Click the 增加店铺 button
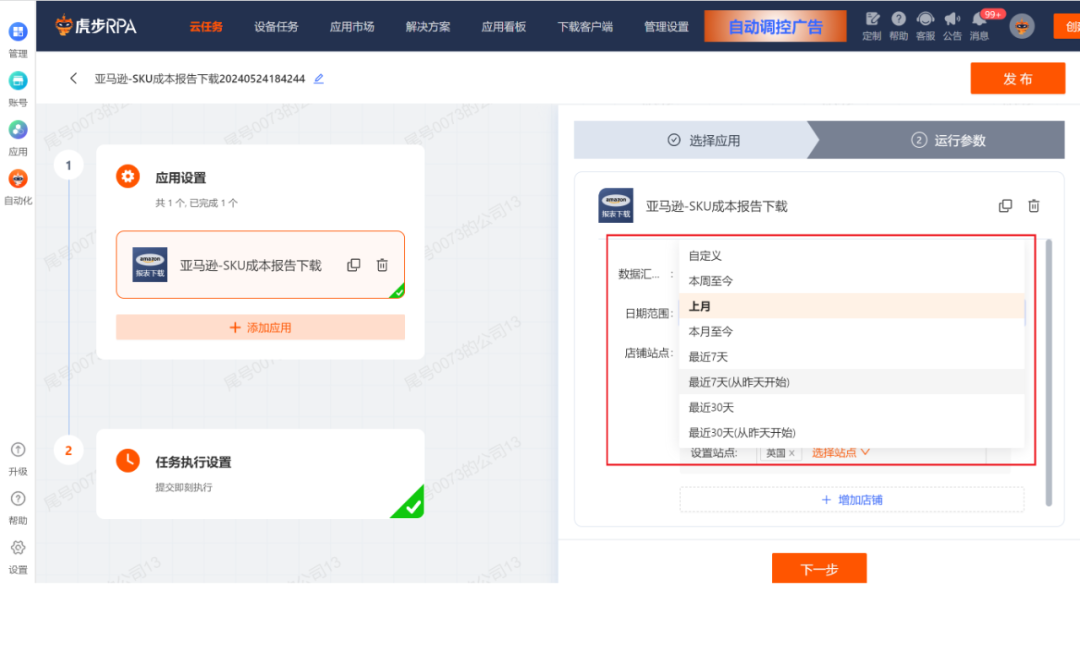Screen dimensions: 1080x671 click(852, 499)
